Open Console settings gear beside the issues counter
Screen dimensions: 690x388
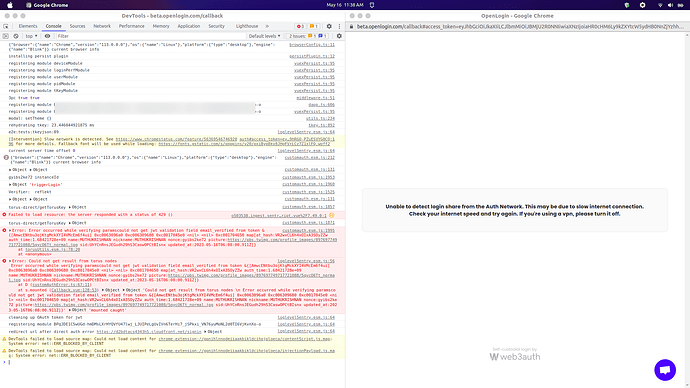339,36
